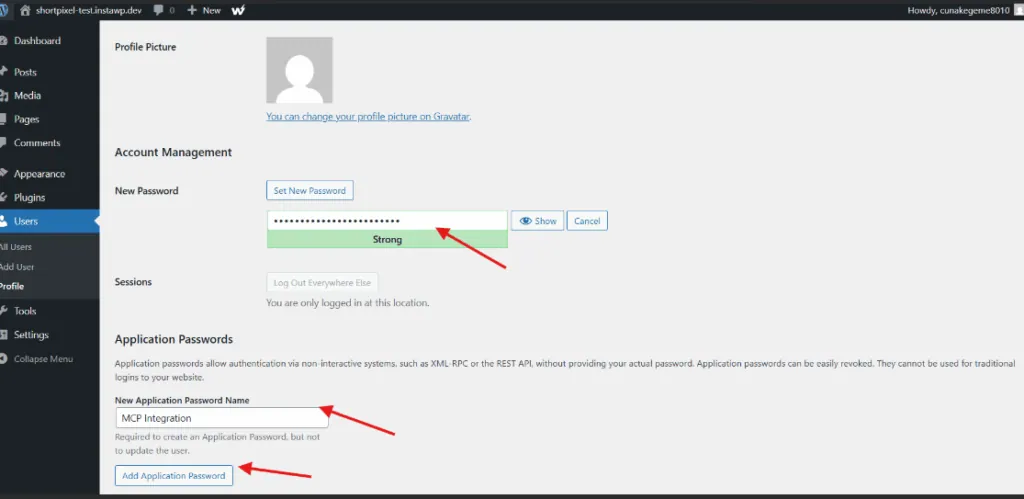Click the W plugin icon in admin bar
Viewport: 1024px width, 499px height.
coord(238,10)
